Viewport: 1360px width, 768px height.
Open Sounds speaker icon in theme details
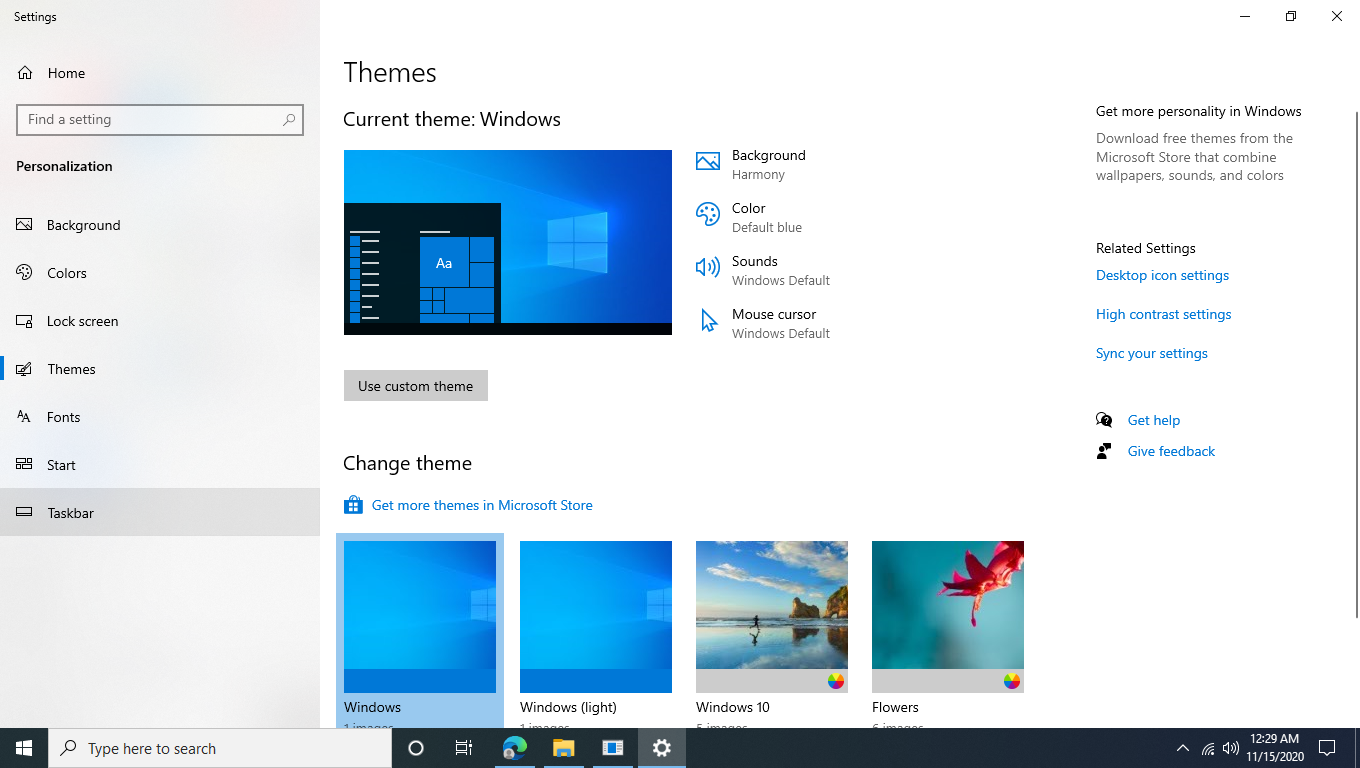point(708,267)
